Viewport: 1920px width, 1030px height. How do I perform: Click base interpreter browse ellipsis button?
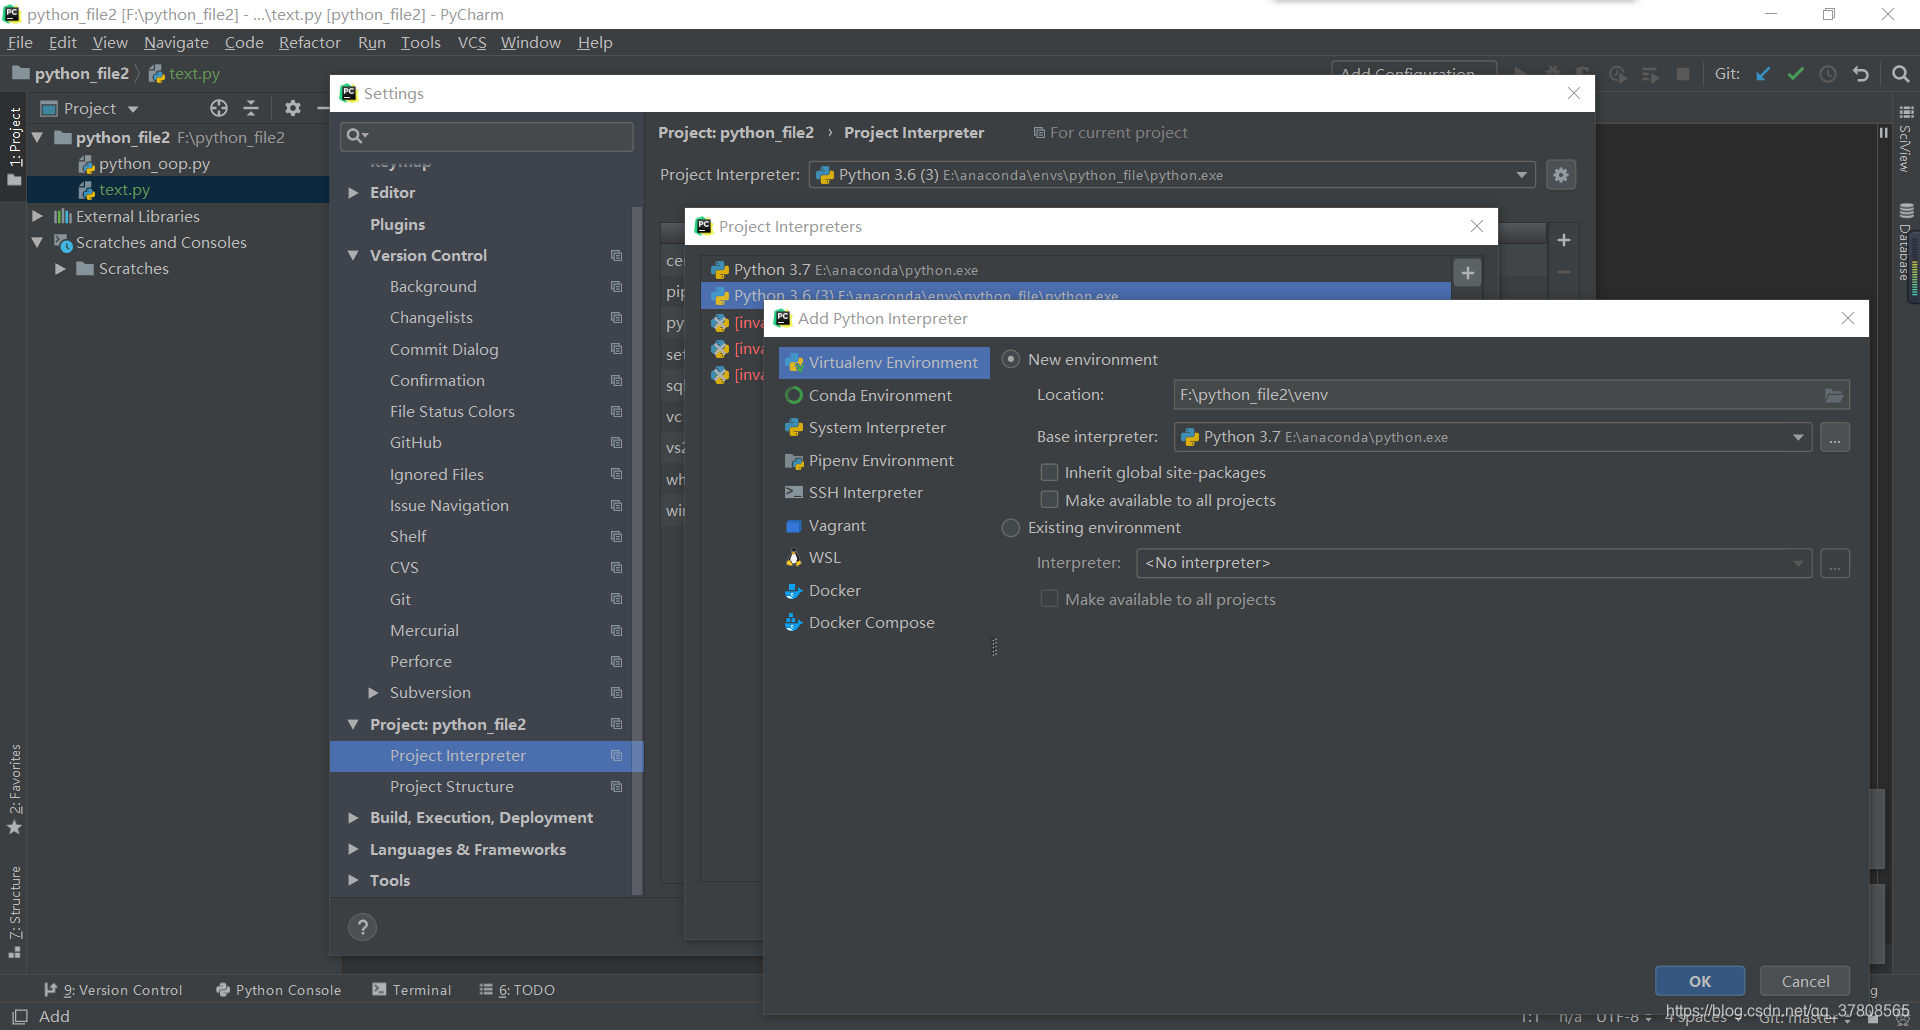1835,438
